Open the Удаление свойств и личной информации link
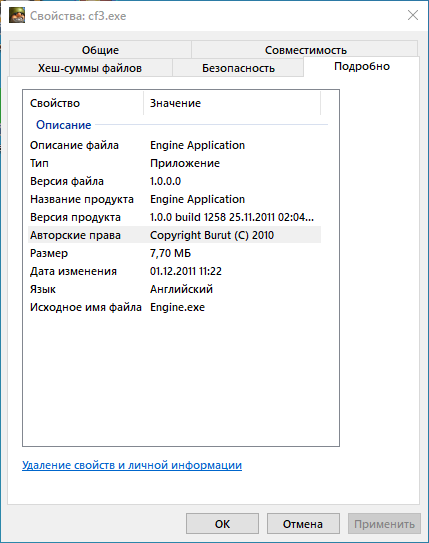 [132, 465]
